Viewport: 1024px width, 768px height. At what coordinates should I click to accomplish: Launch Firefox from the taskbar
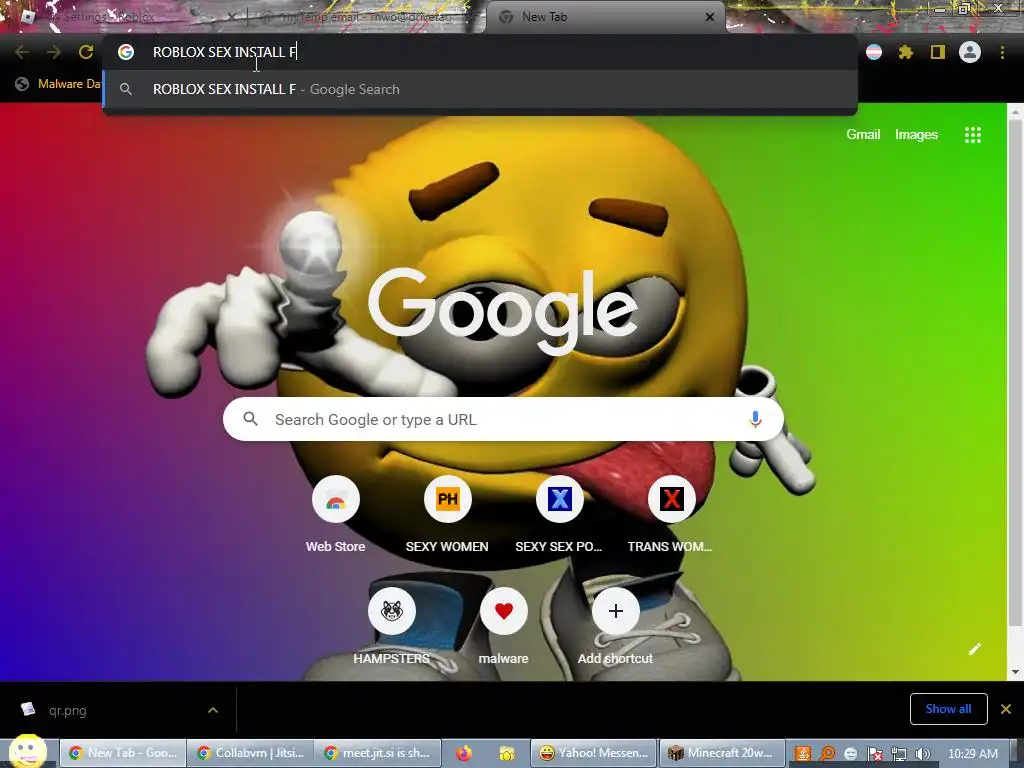pyautogui.click(x=464, y=753)
